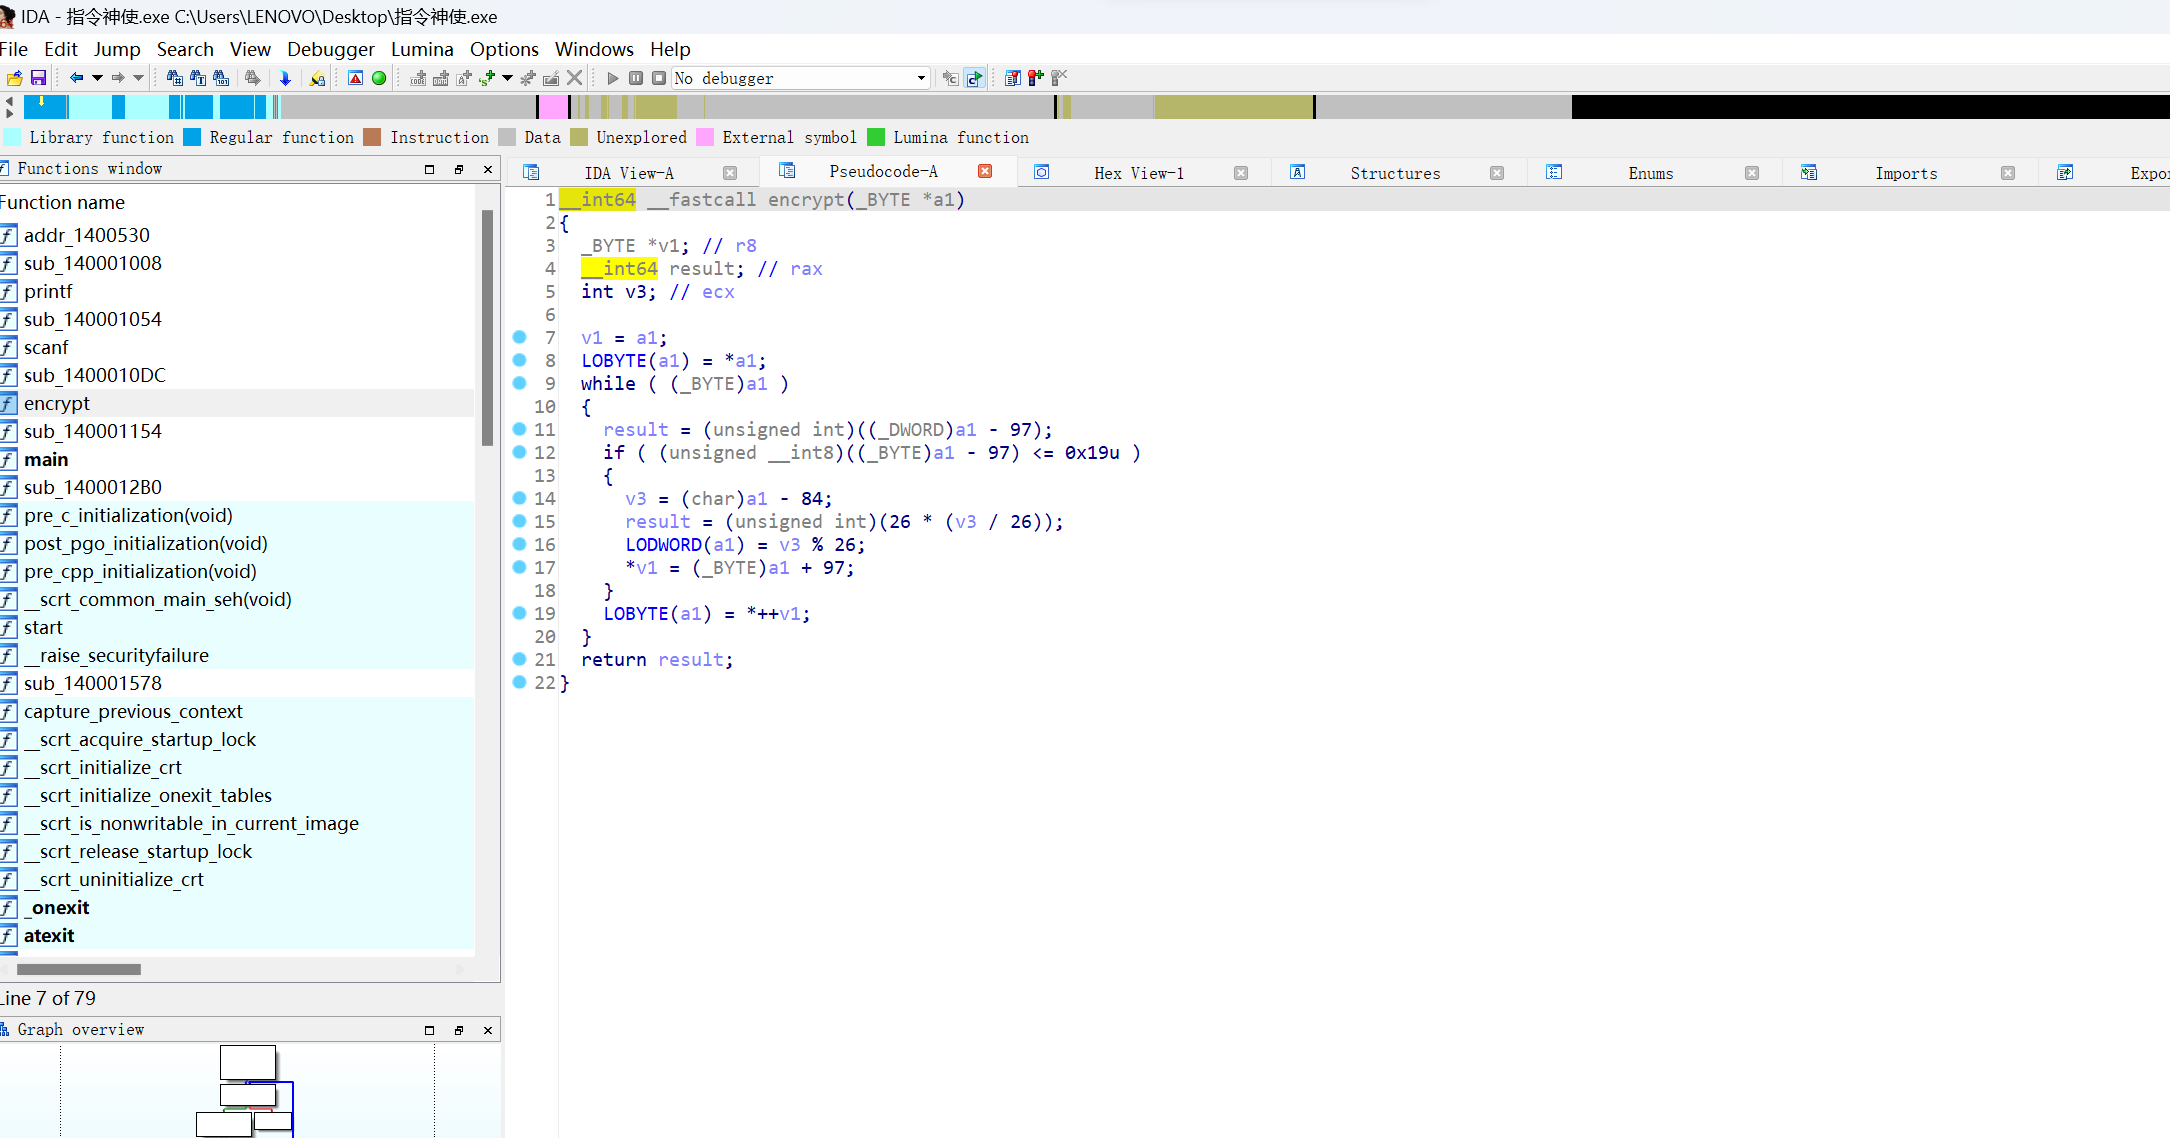The height and width of the screenshot is (1138, 2170).
Task: Float the Functions window panel
Action: 459,169
